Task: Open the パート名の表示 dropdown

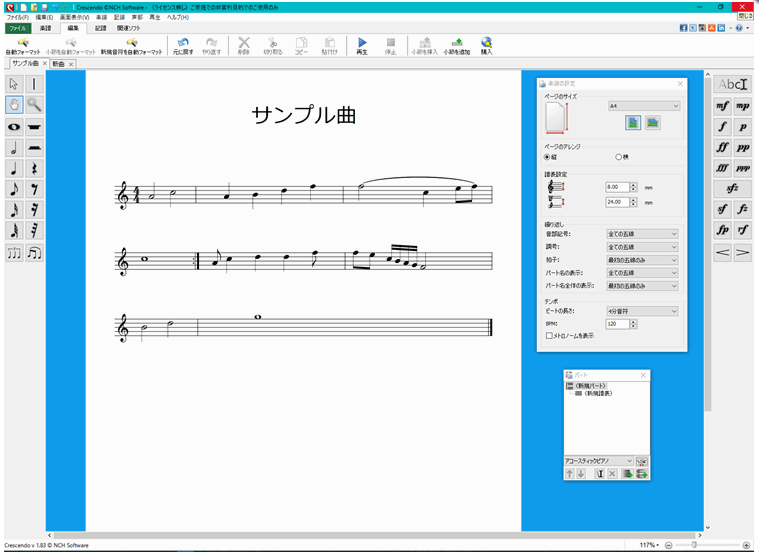Action: (642, 273)
